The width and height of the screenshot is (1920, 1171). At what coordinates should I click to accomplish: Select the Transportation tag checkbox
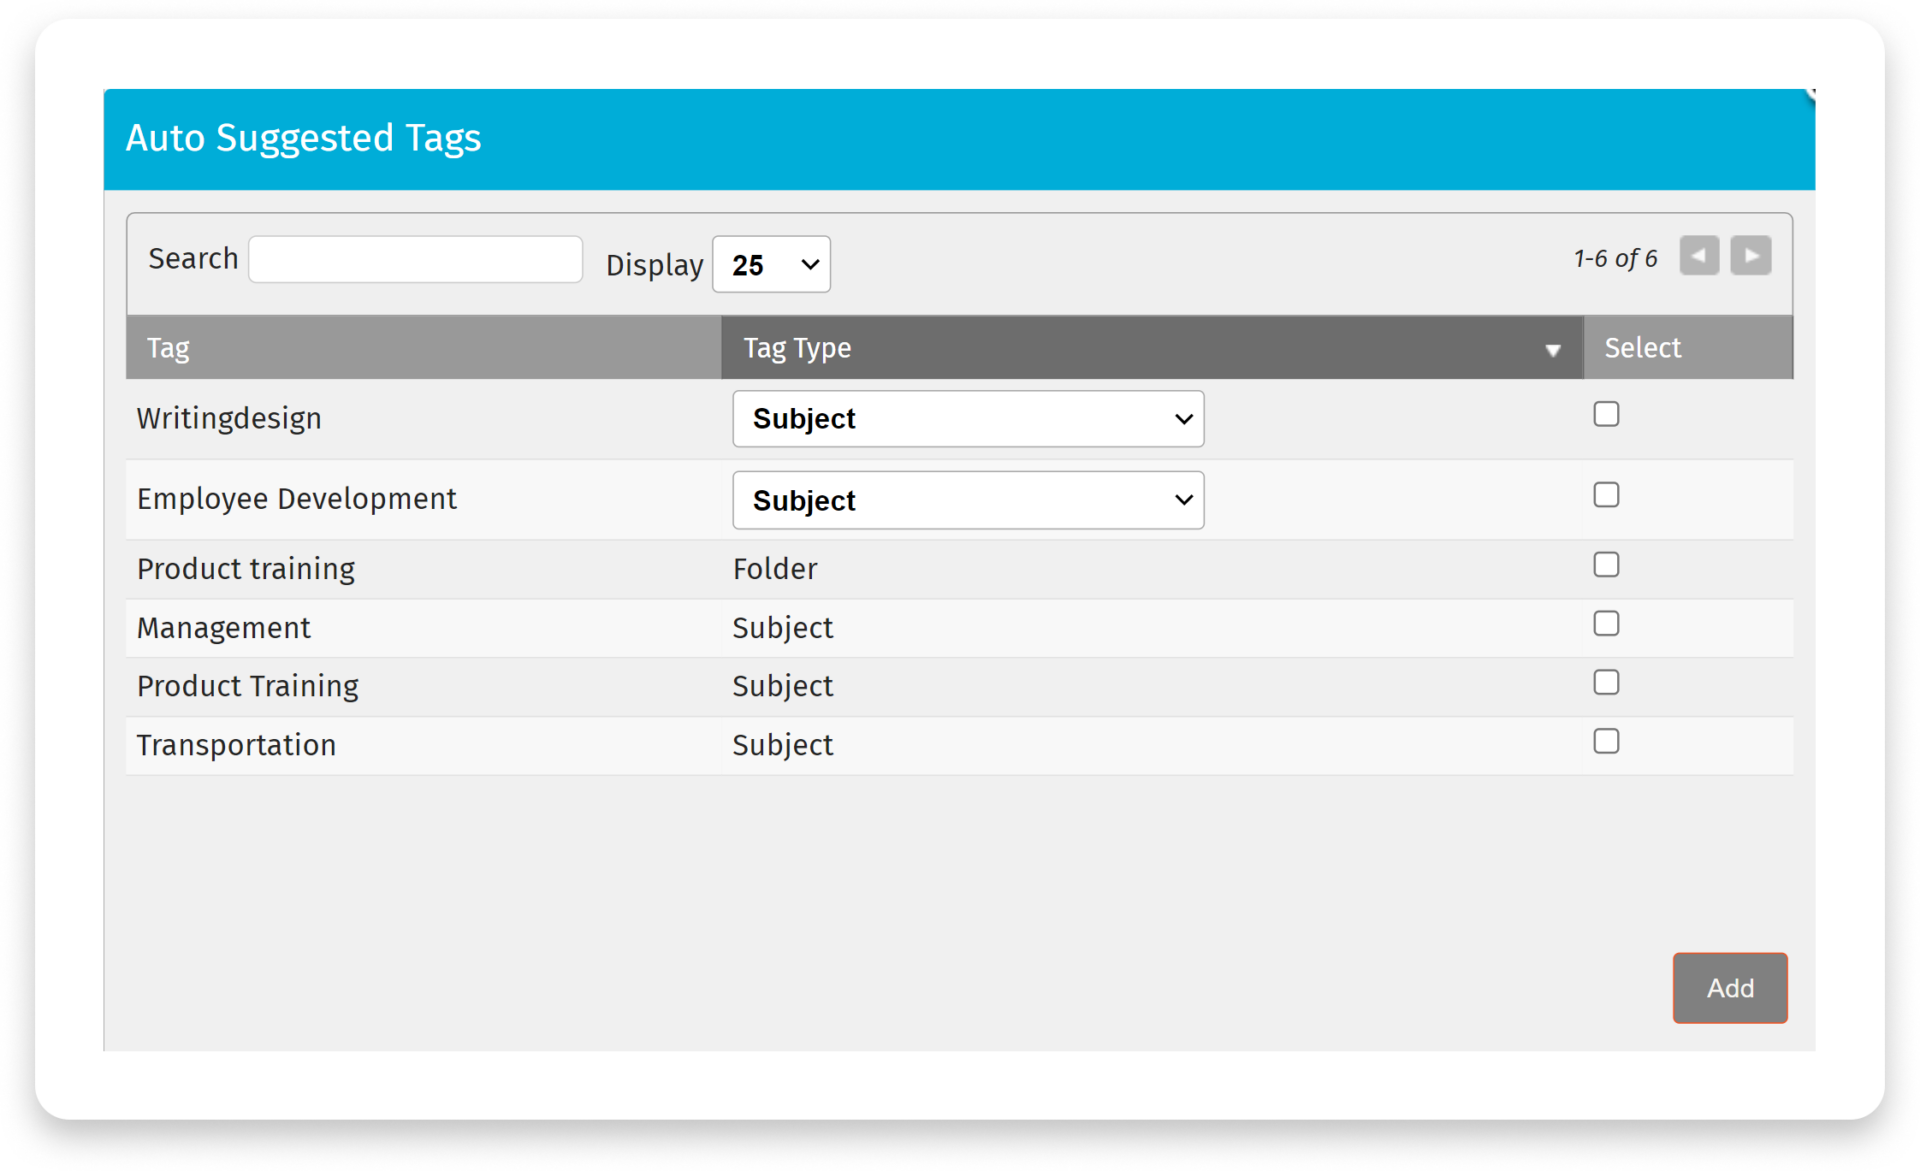point(1606,741)
